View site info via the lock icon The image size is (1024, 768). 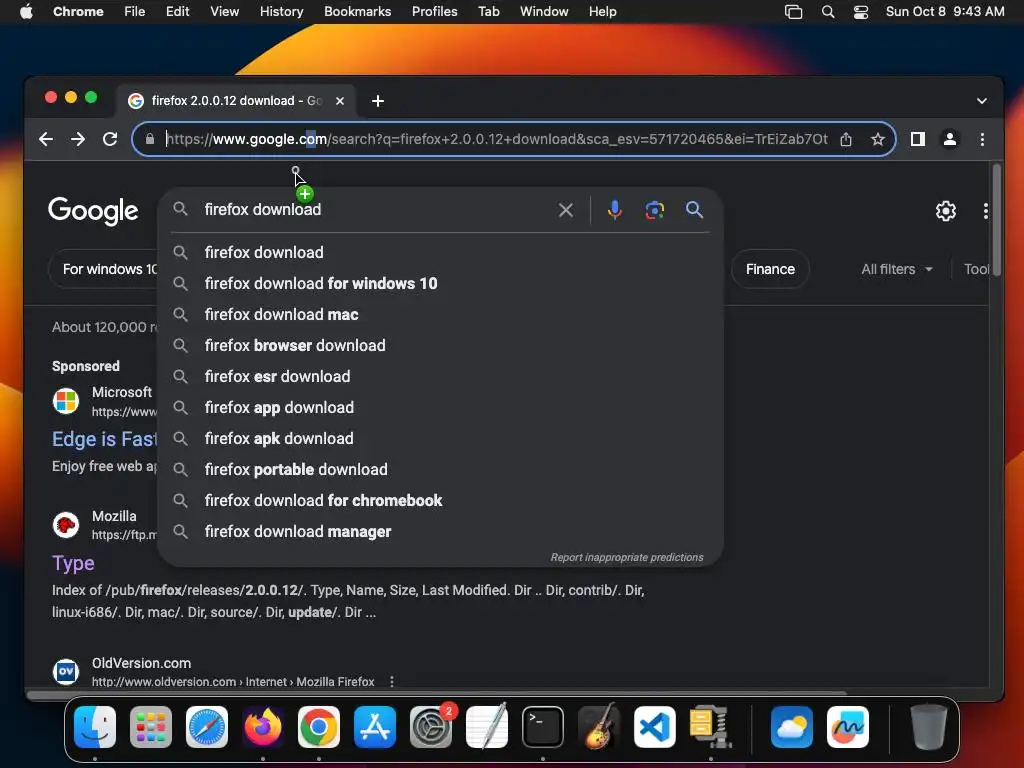150,139
